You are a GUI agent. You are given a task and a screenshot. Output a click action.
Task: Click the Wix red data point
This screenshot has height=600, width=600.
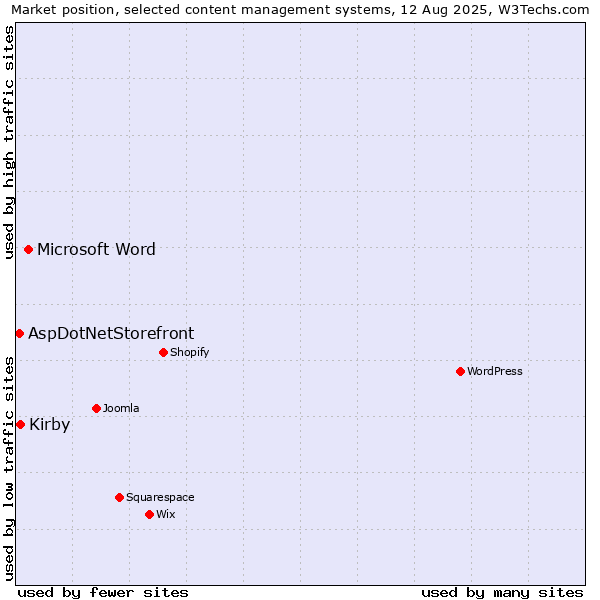click(x=150, y=515)
